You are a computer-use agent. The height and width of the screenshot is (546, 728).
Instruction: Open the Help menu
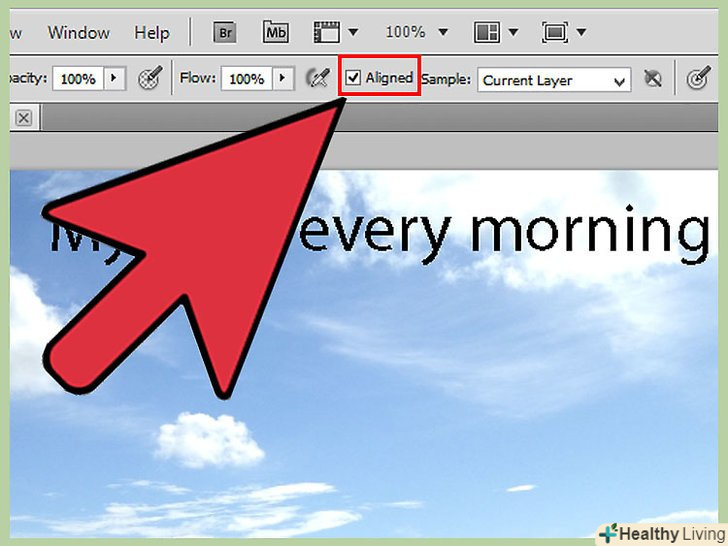coord(152,32)
